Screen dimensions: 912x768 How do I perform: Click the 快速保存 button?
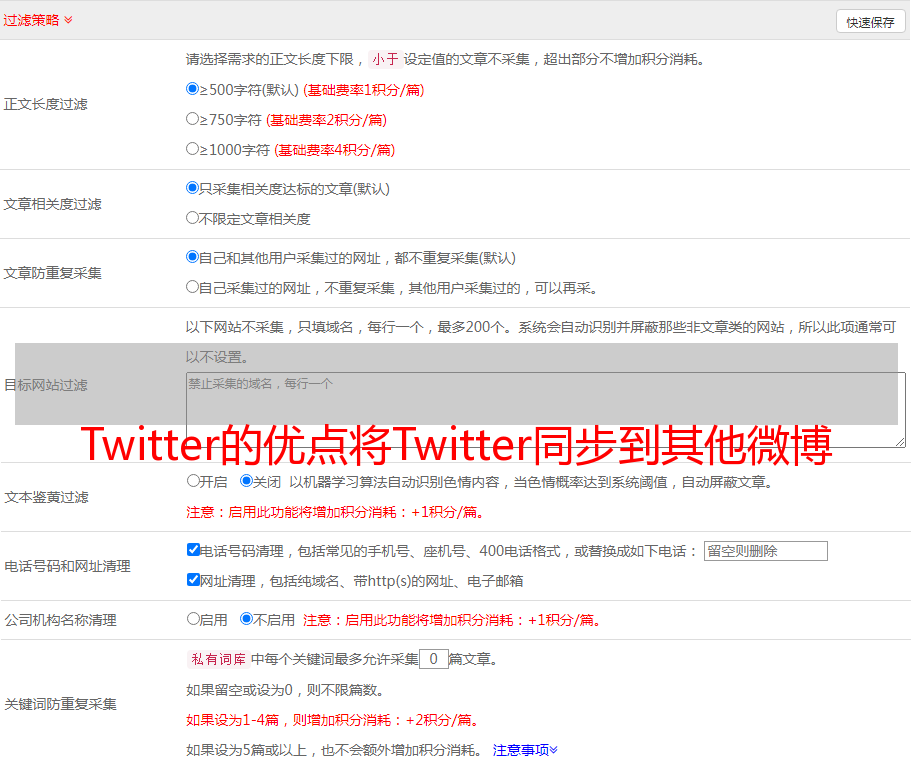(870, 22)
